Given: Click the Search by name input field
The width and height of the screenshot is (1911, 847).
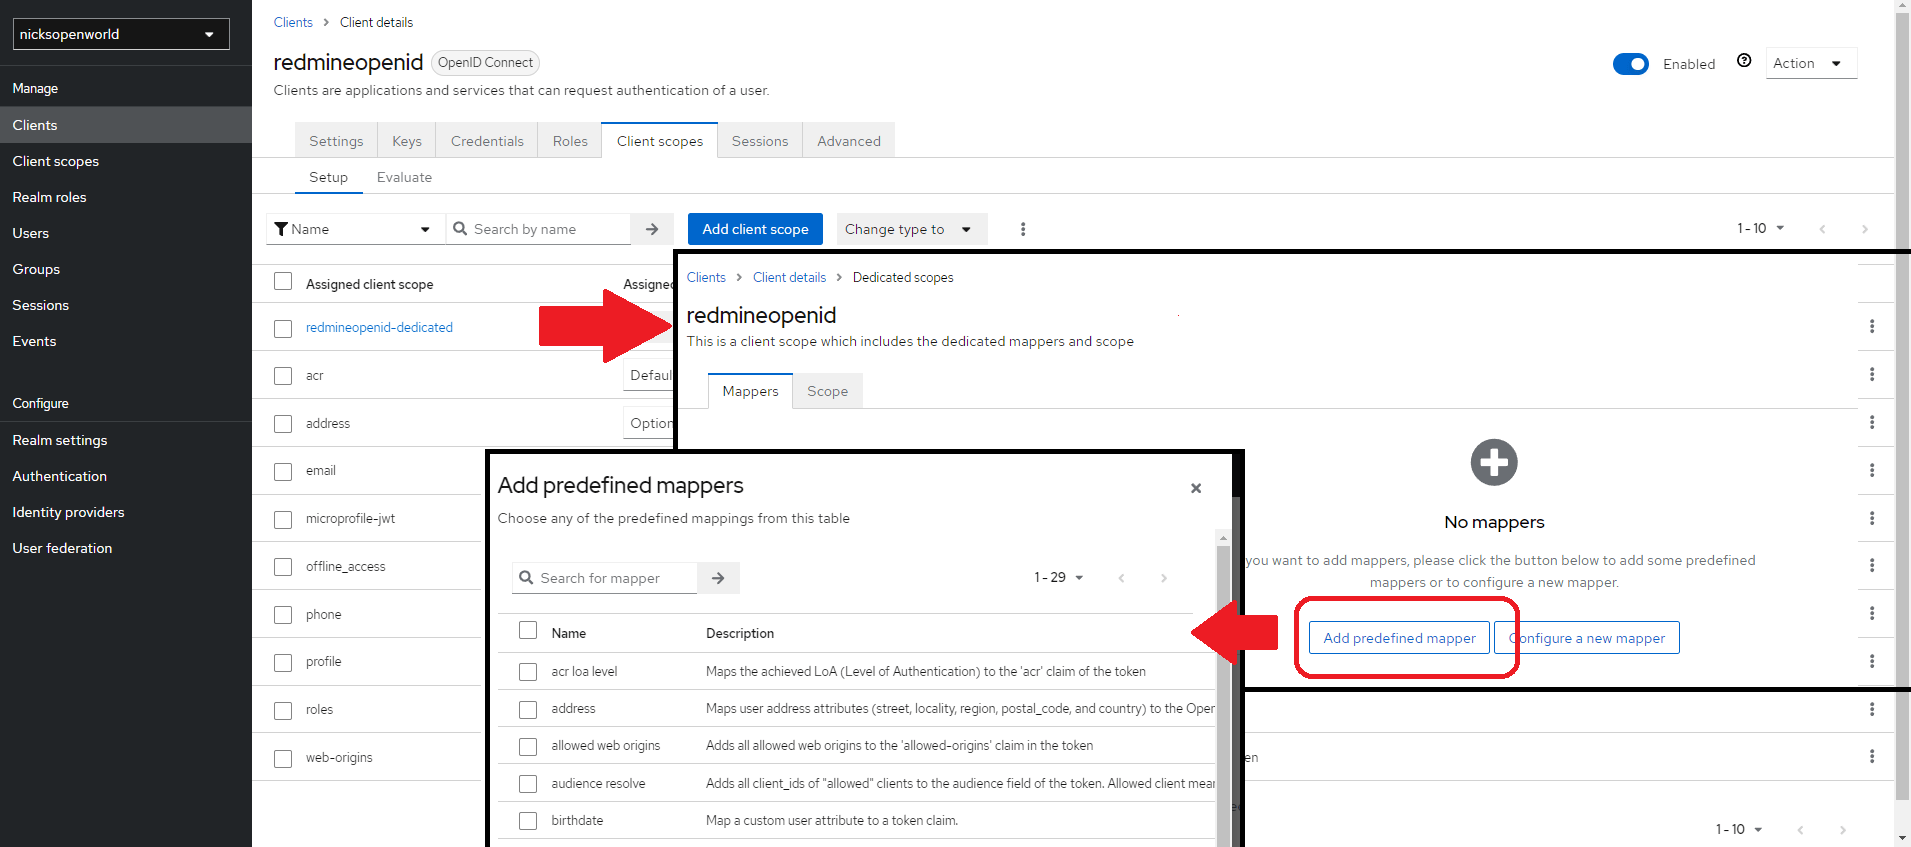Looking at the screenshot, I should (539, 229).
